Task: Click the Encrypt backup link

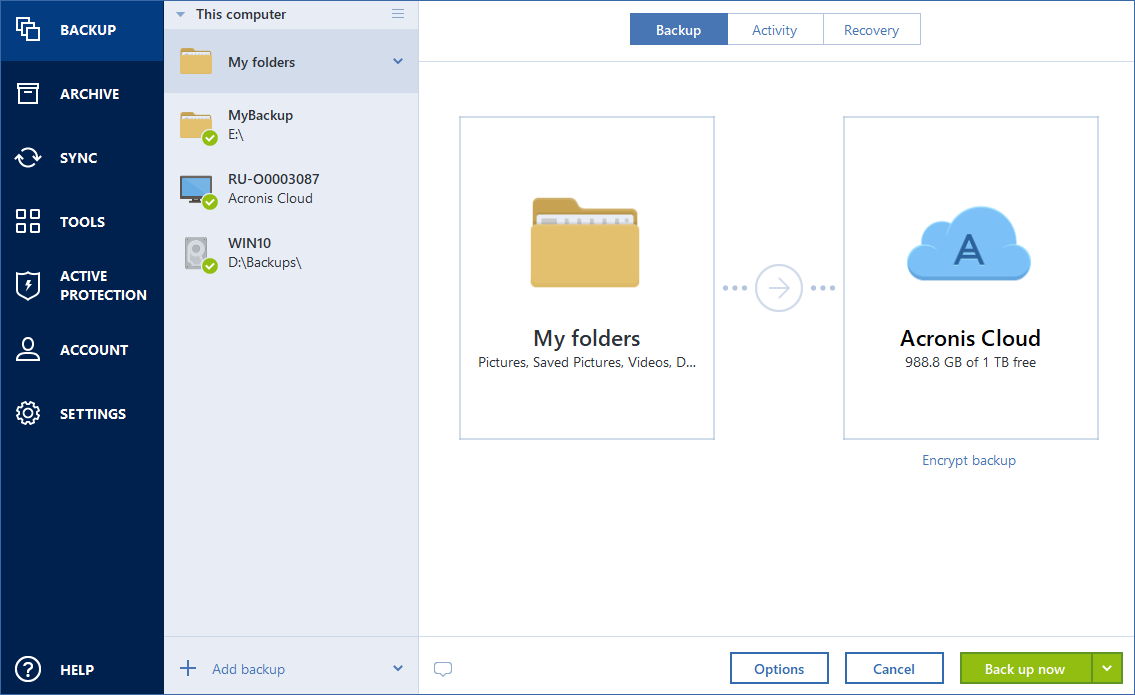Action: pos(968,460)
